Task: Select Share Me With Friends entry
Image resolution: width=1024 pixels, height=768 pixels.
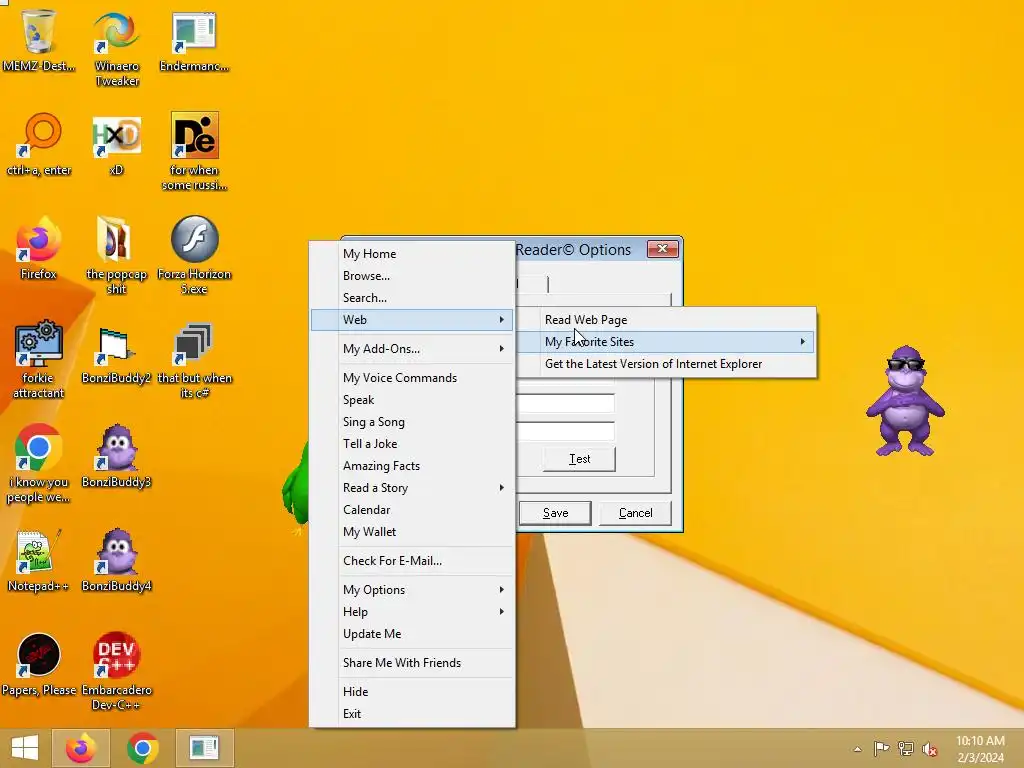Action: [x=412, y=663]
